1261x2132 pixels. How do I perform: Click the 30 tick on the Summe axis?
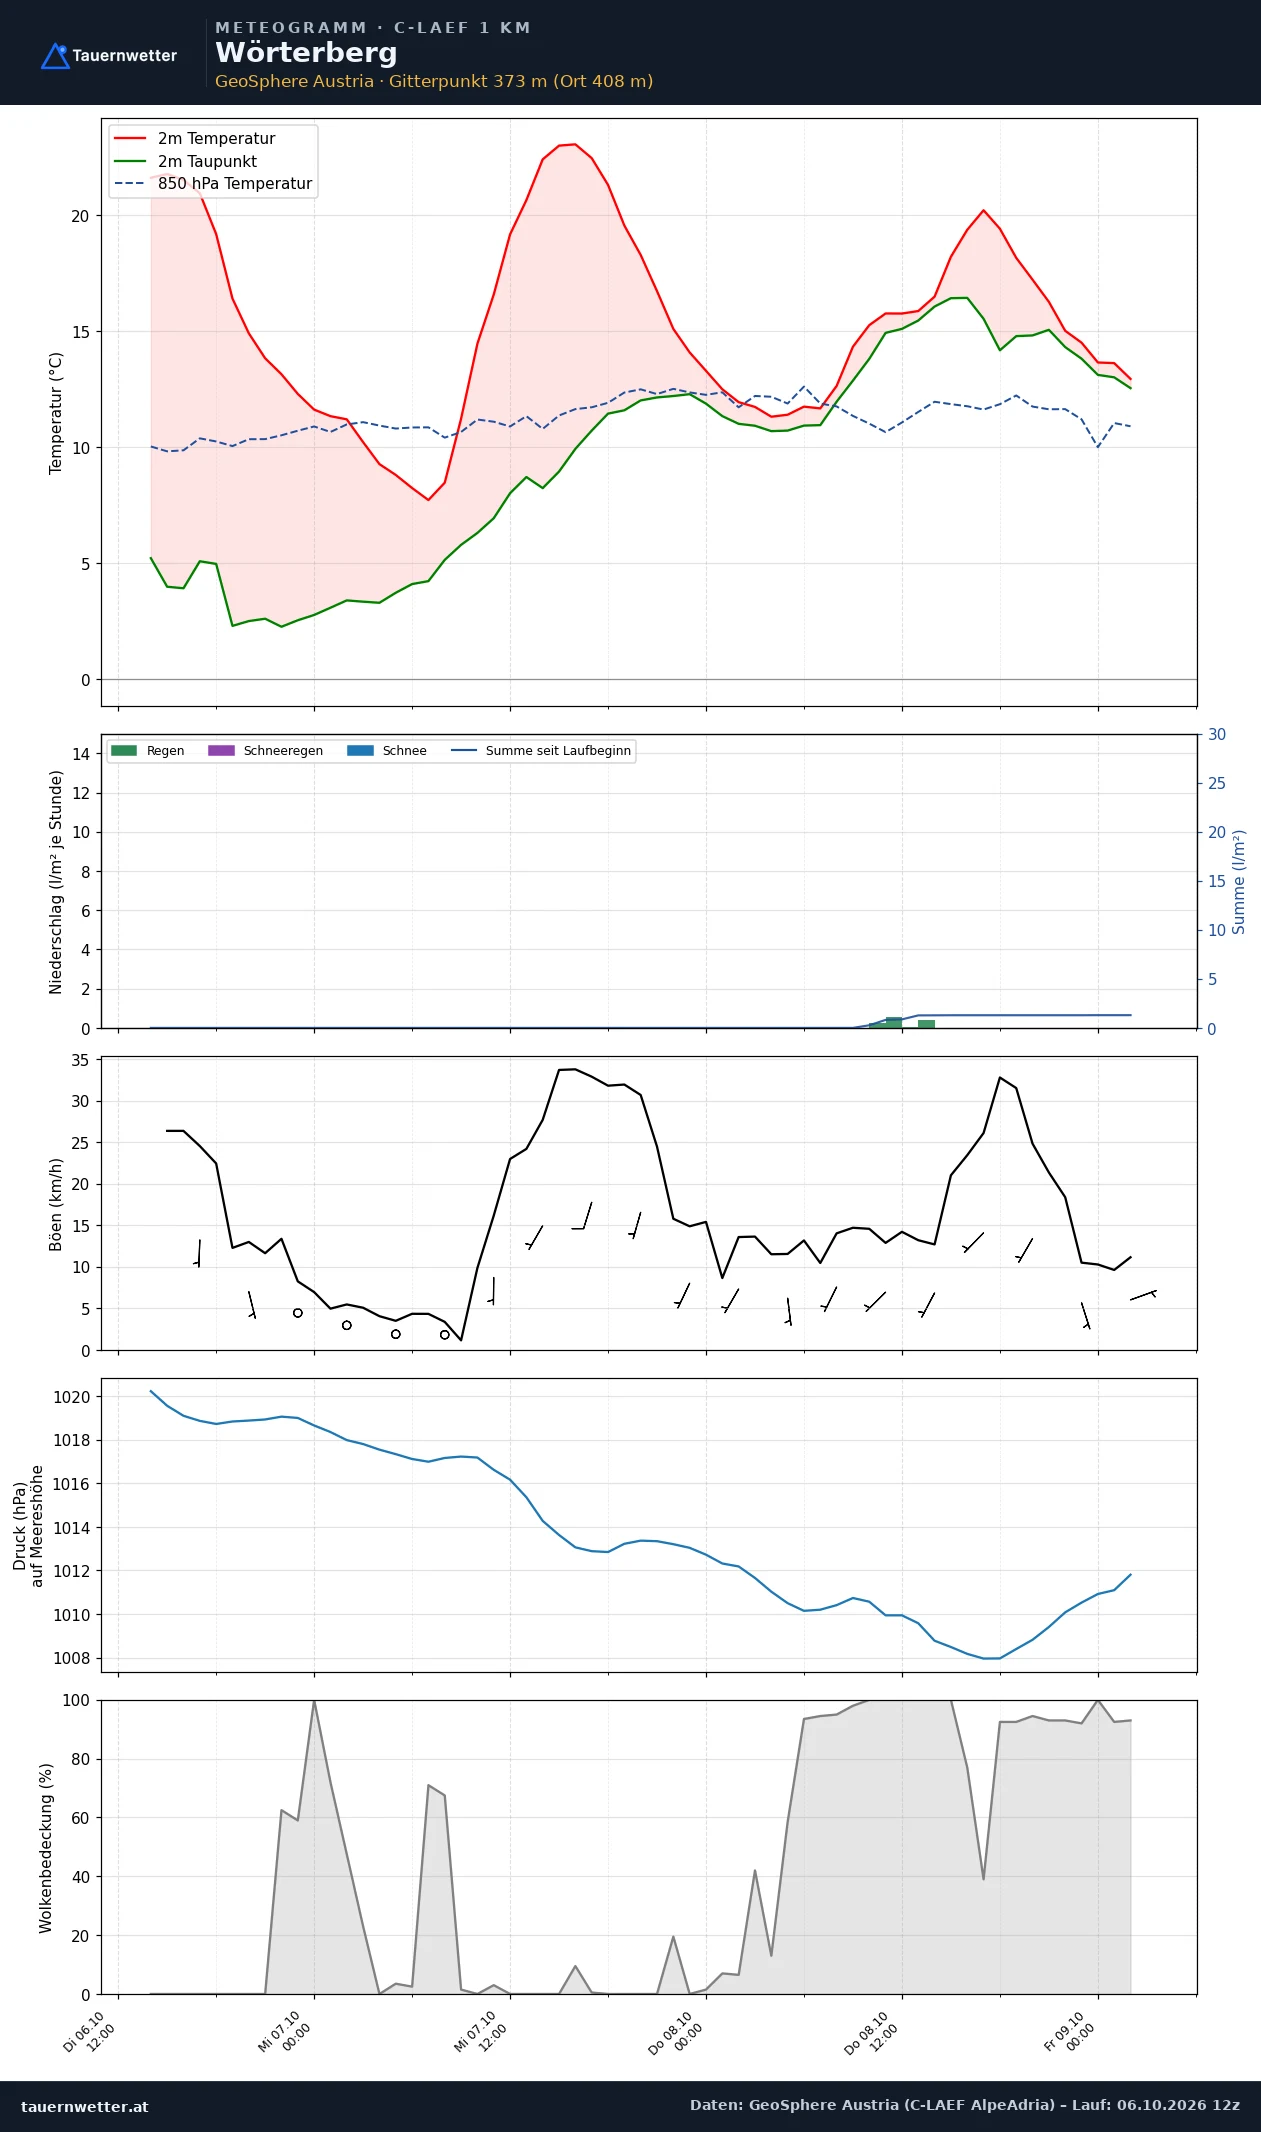click(x=1217, y=735)
